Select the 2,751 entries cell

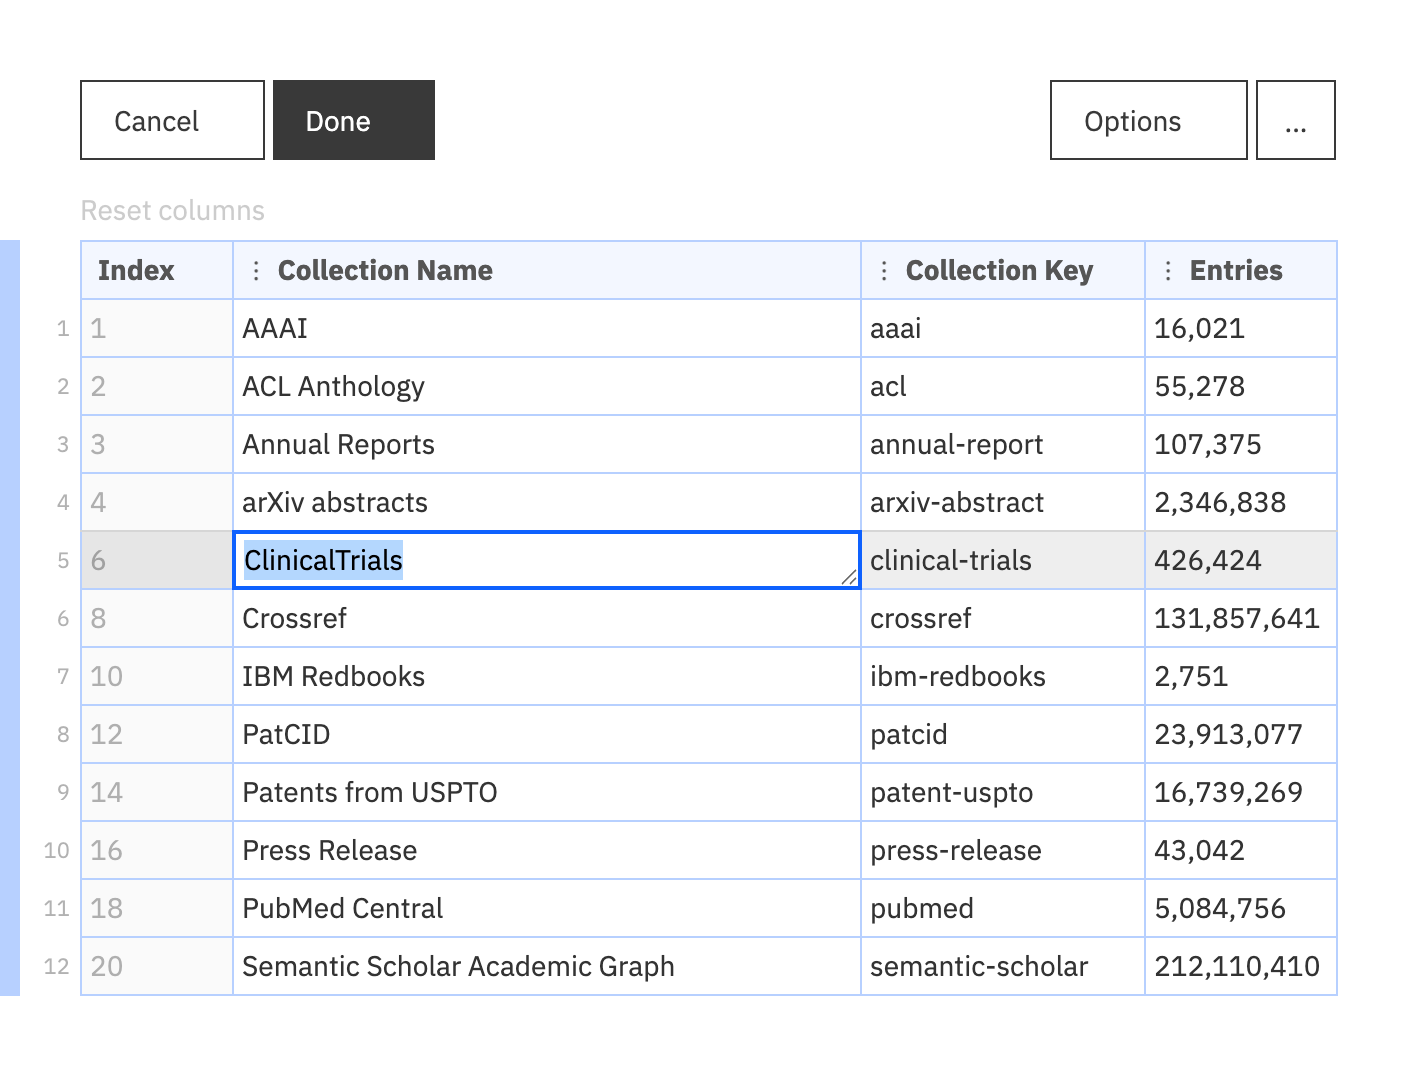[x=1241, y=676]
